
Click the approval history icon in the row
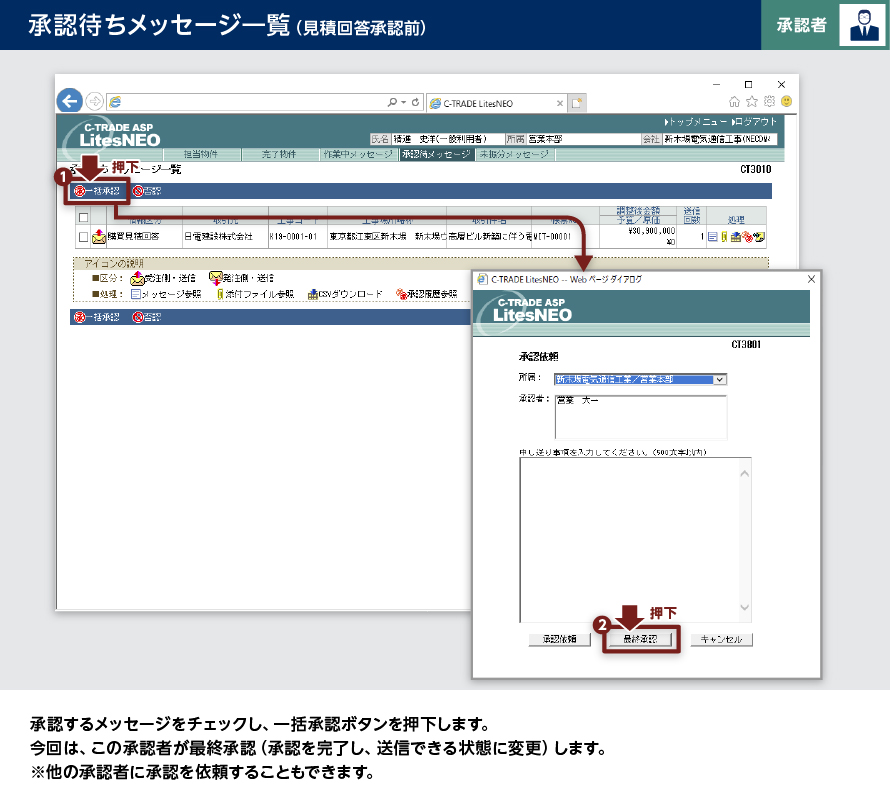click(746, 237)
